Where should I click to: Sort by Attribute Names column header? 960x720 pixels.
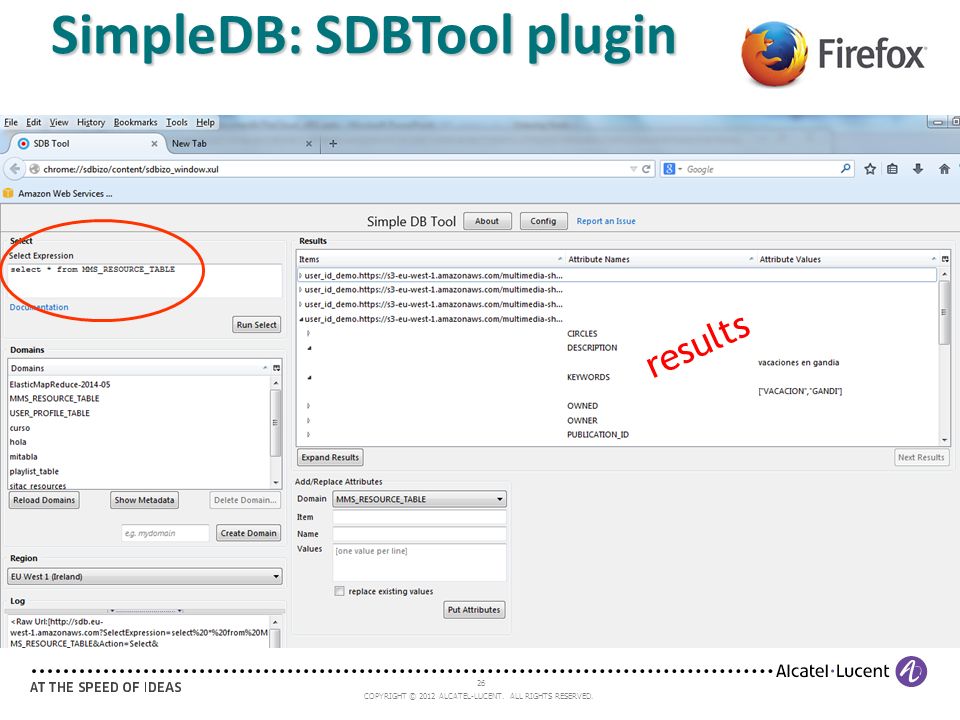tap(660, 259)
